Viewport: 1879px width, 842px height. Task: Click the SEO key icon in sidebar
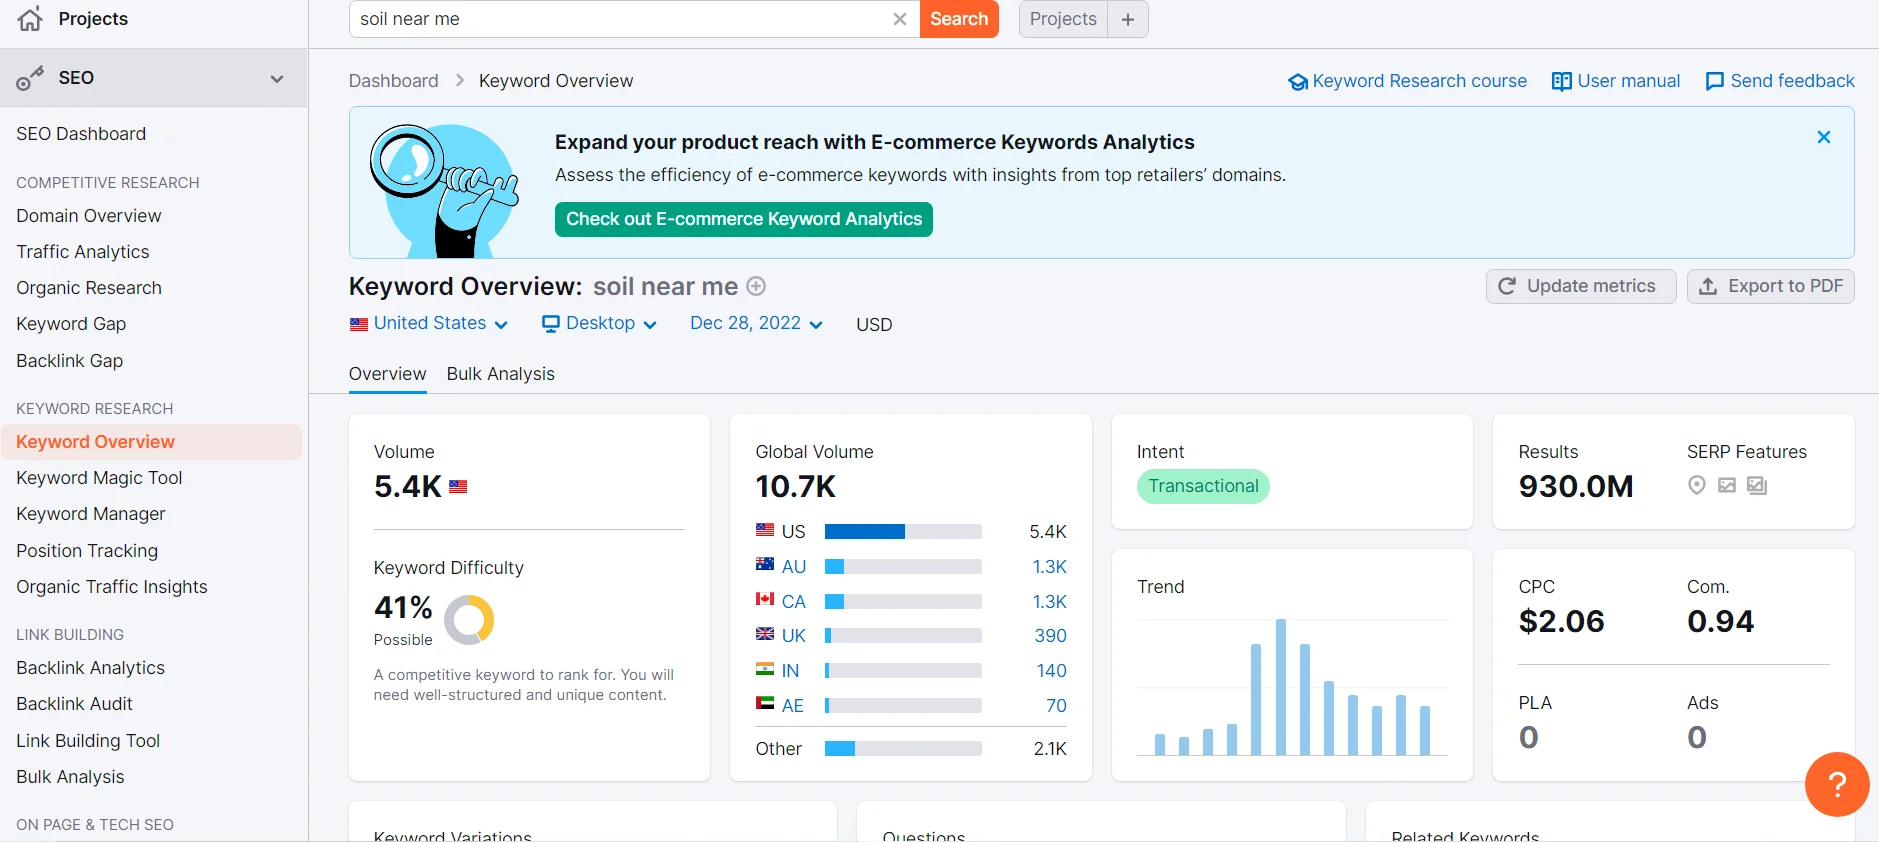[x=30, y=78]
